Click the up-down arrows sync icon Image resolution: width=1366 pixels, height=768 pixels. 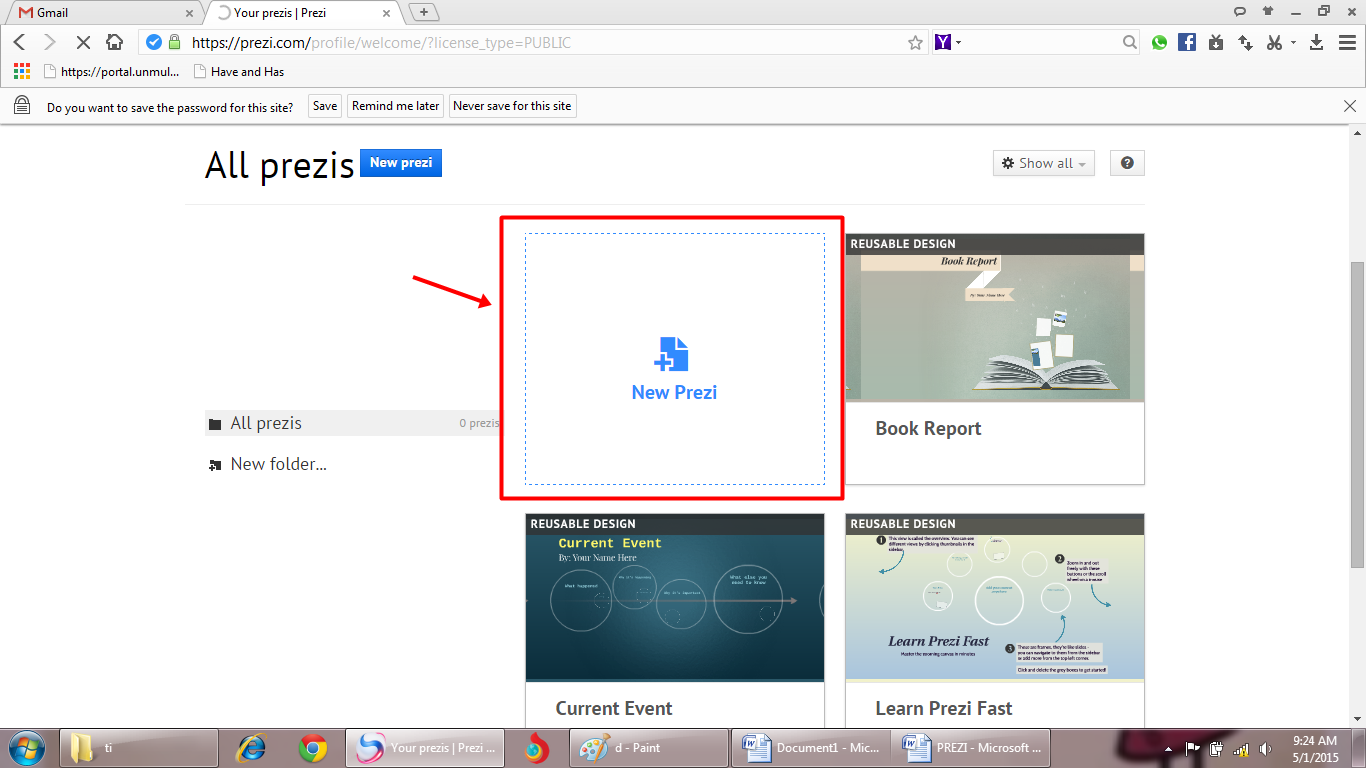pyautogui.click(x=1245, y=42)
